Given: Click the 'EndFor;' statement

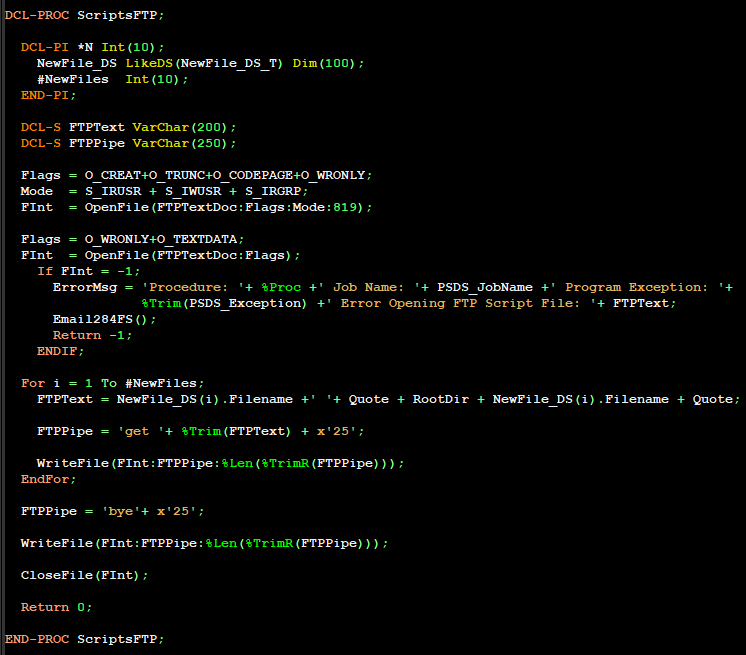Looking at the screenshot, I should point(48,479).
